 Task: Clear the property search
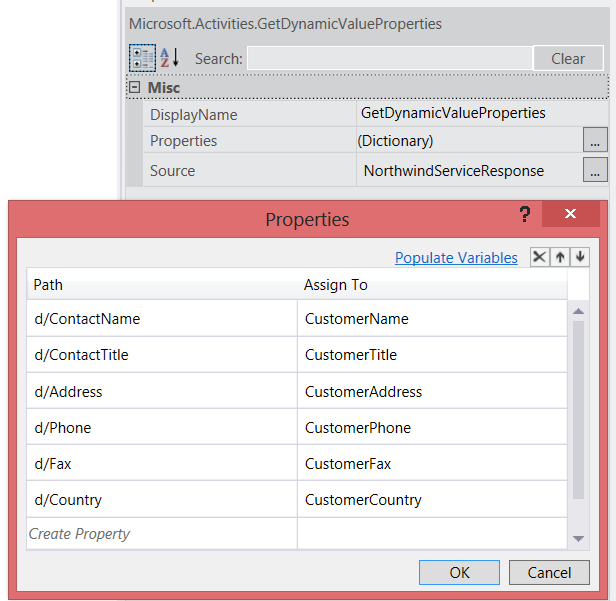pyautogui.click(x=568, y=58)
